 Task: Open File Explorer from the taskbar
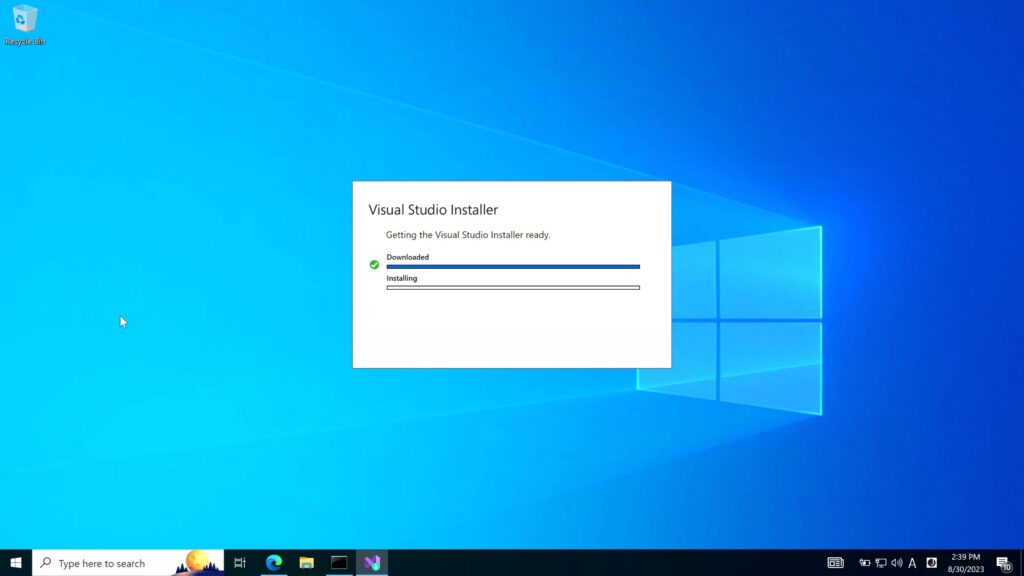coord(306,563)
